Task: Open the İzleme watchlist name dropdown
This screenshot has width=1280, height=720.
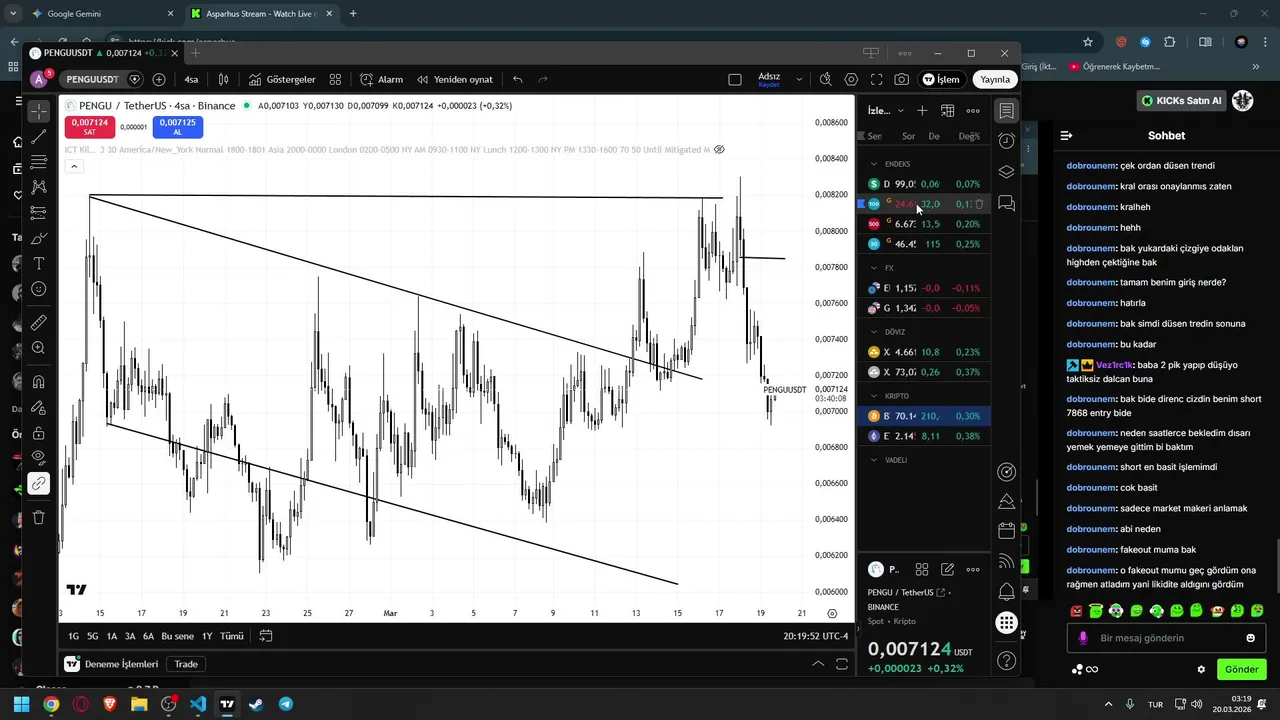Action: (886, 111)
